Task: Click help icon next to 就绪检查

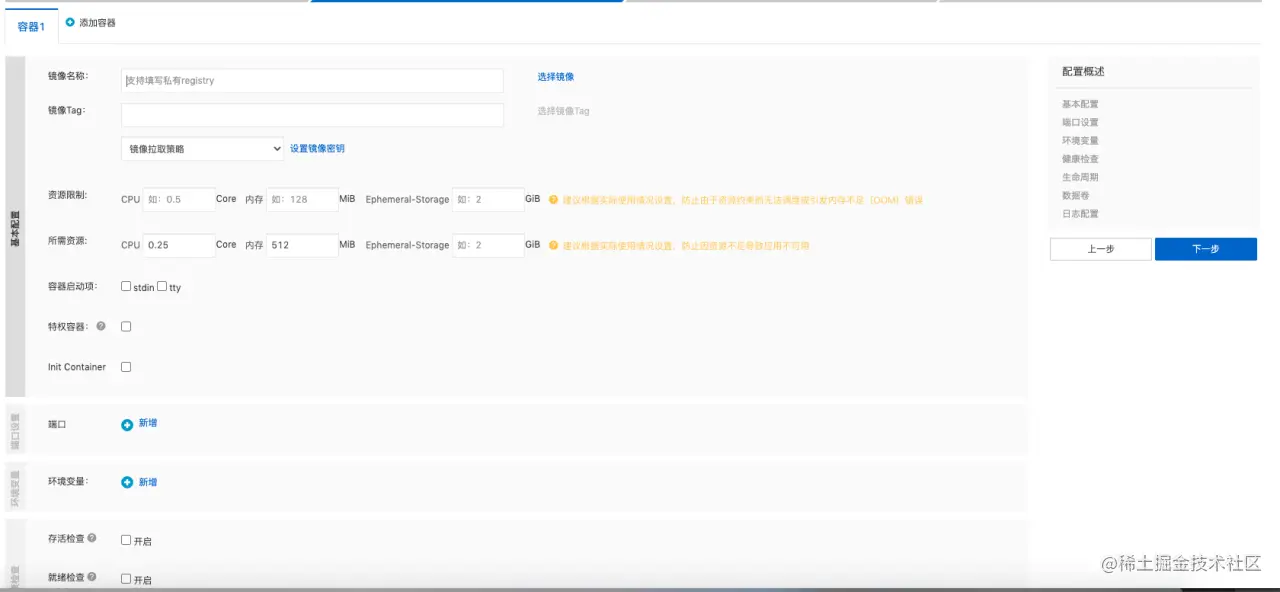Action: tap(92, 577)
